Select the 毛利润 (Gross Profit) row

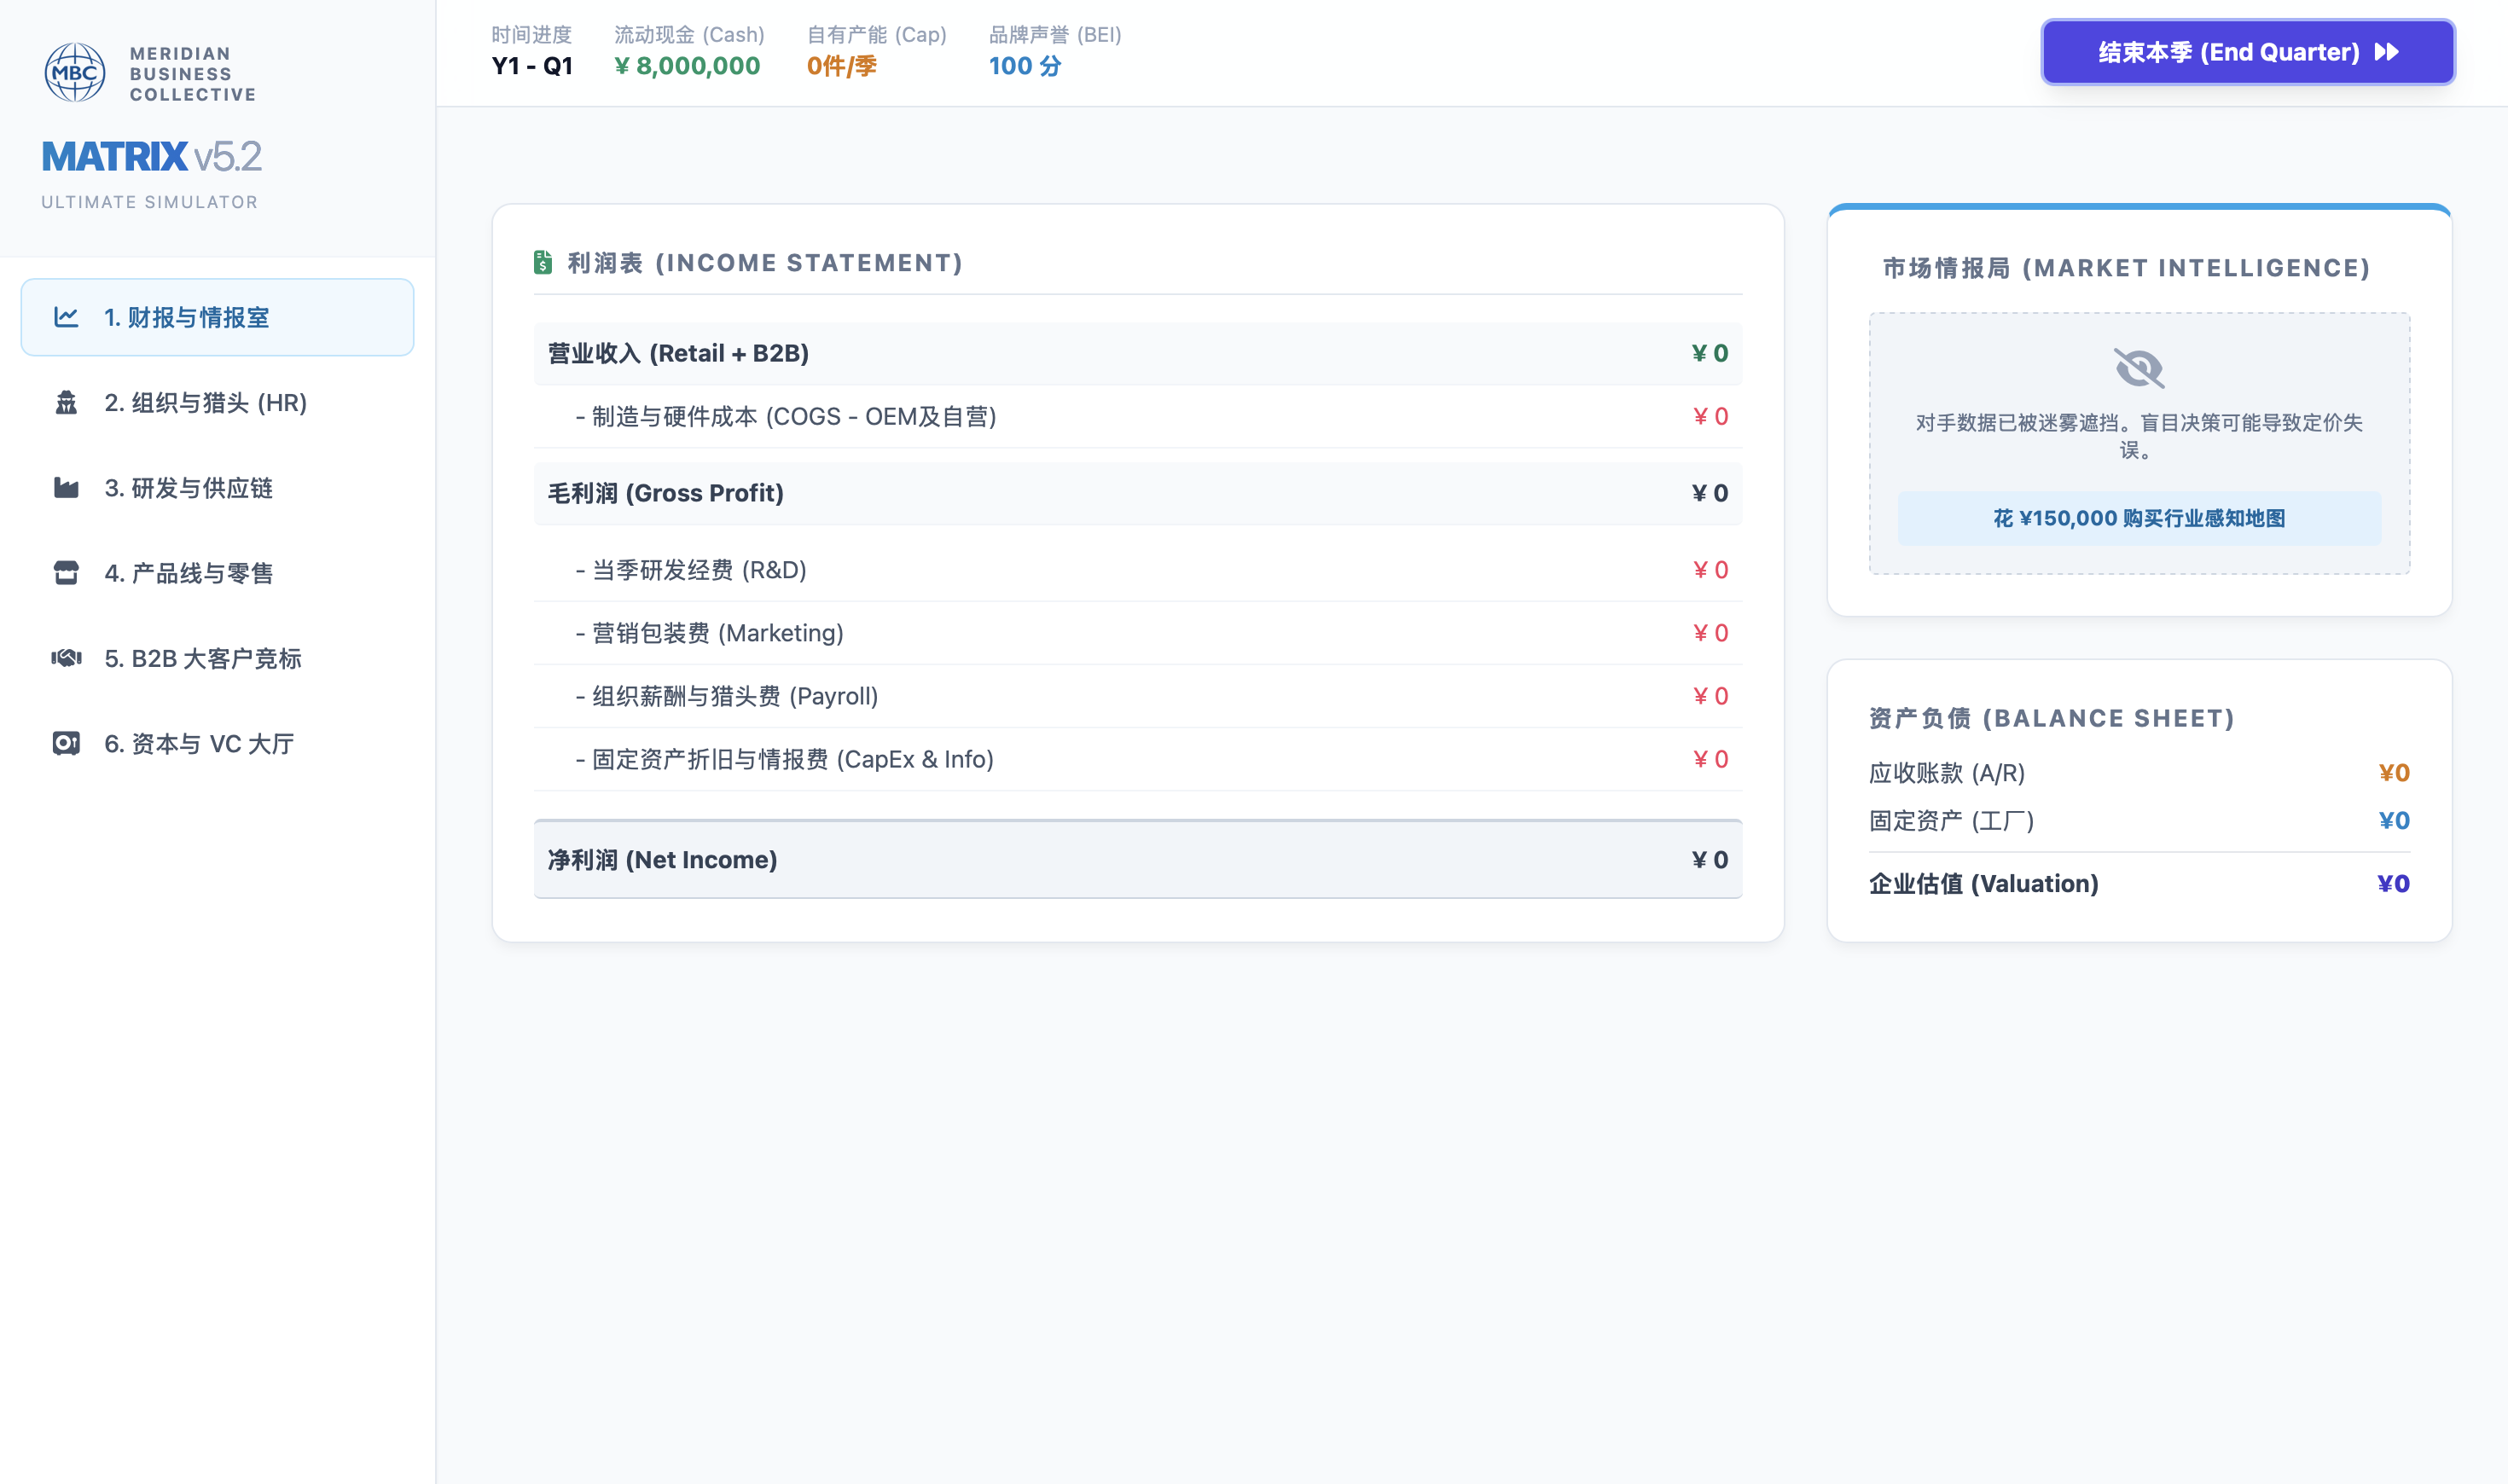click(x=1138, y=493)
